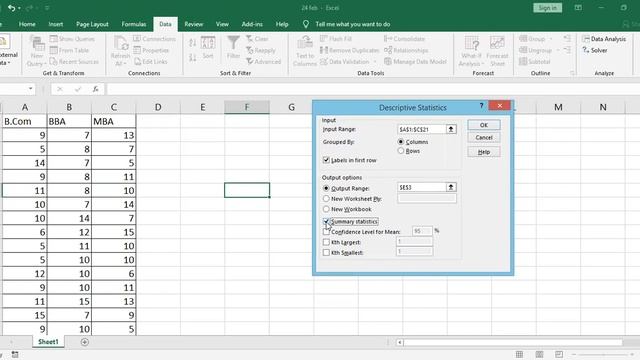Click Cancel in Descriptive Statistics dialog

point(484,138)
